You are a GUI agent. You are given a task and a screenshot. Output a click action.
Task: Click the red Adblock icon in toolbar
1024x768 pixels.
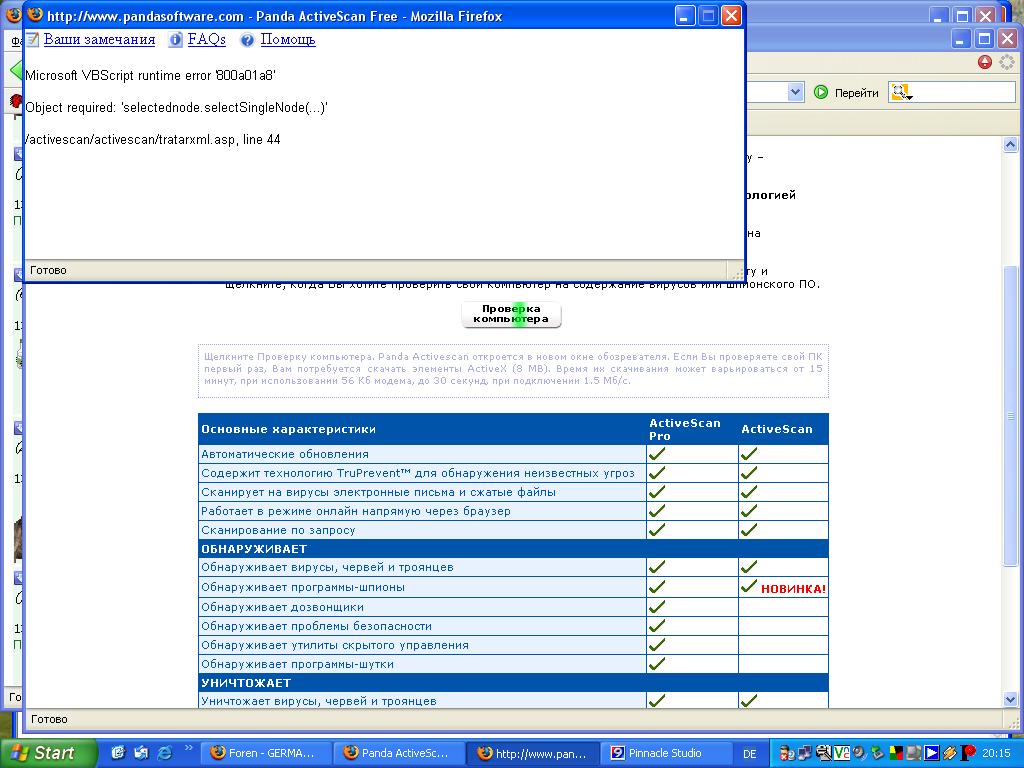click(985, 62)
